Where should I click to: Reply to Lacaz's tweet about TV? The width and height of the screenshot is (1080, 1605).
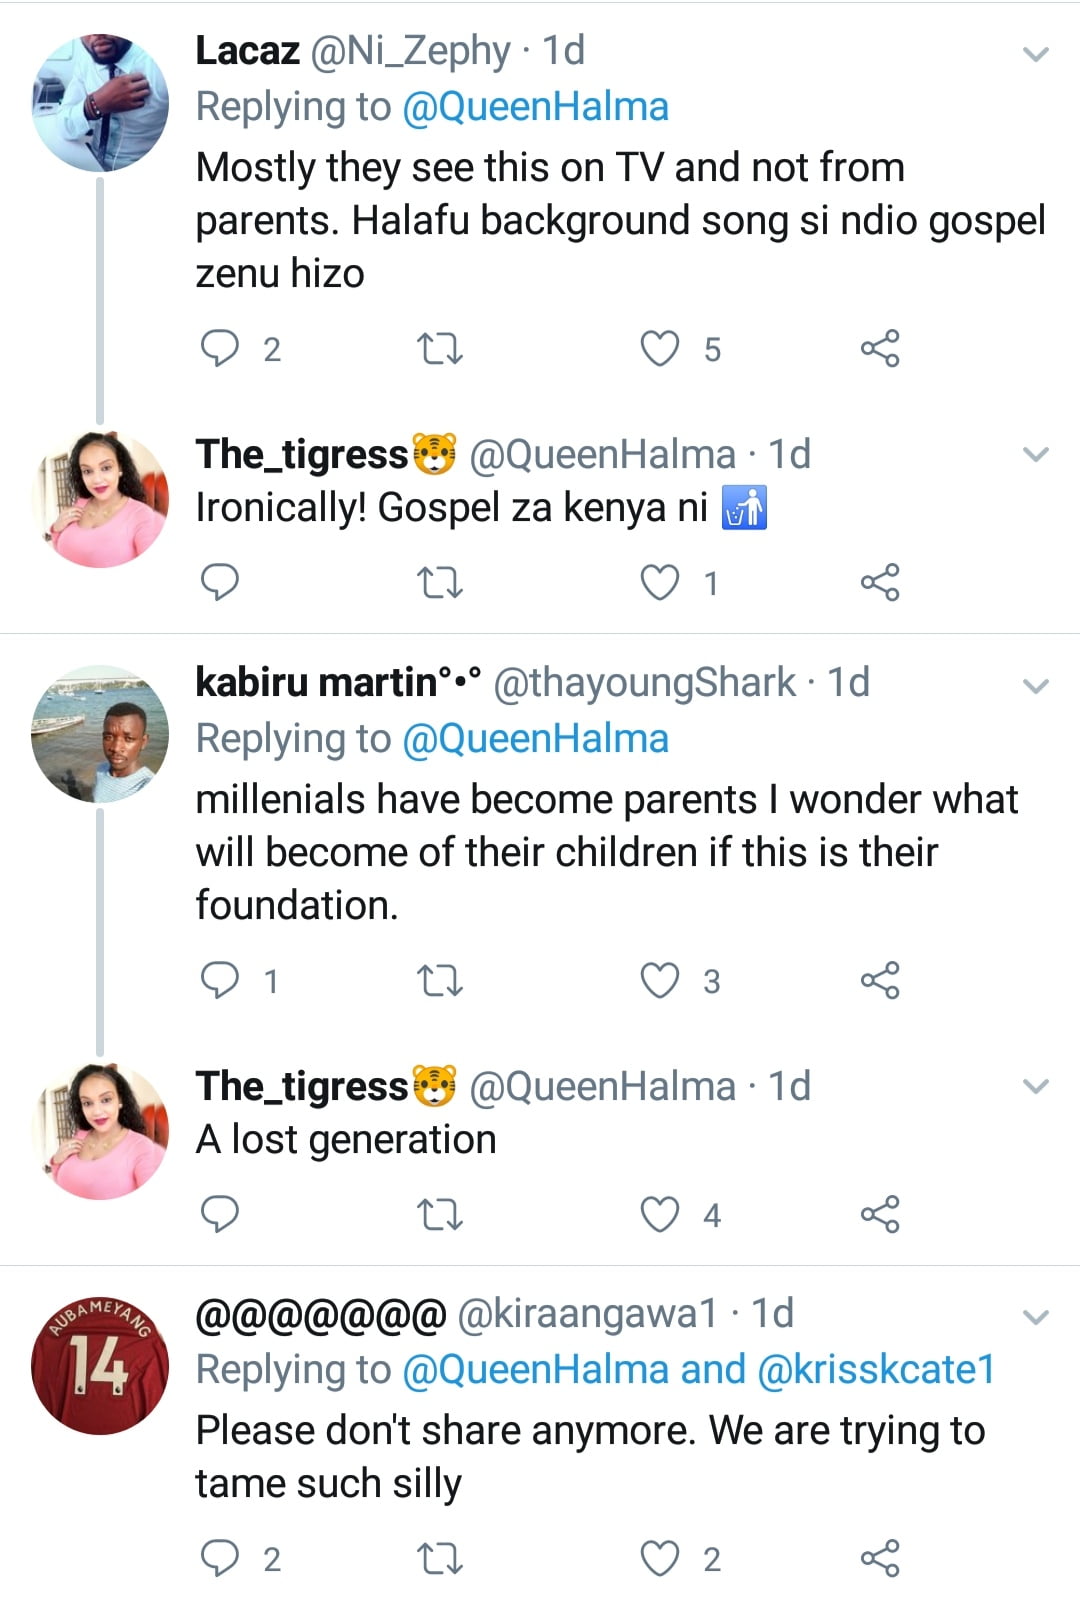click(x=220, y=349)
